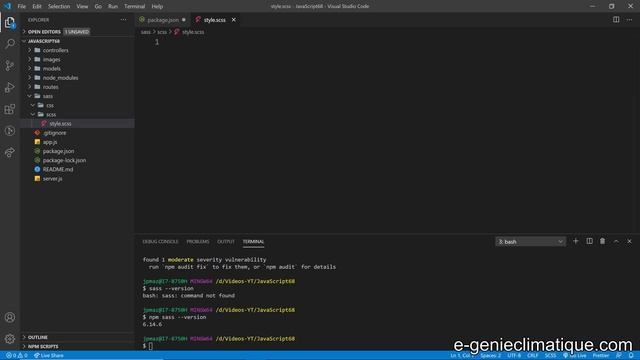Switch to package.json editor tab
Viewport: 640px width, 360px height.
pos(162,20)
